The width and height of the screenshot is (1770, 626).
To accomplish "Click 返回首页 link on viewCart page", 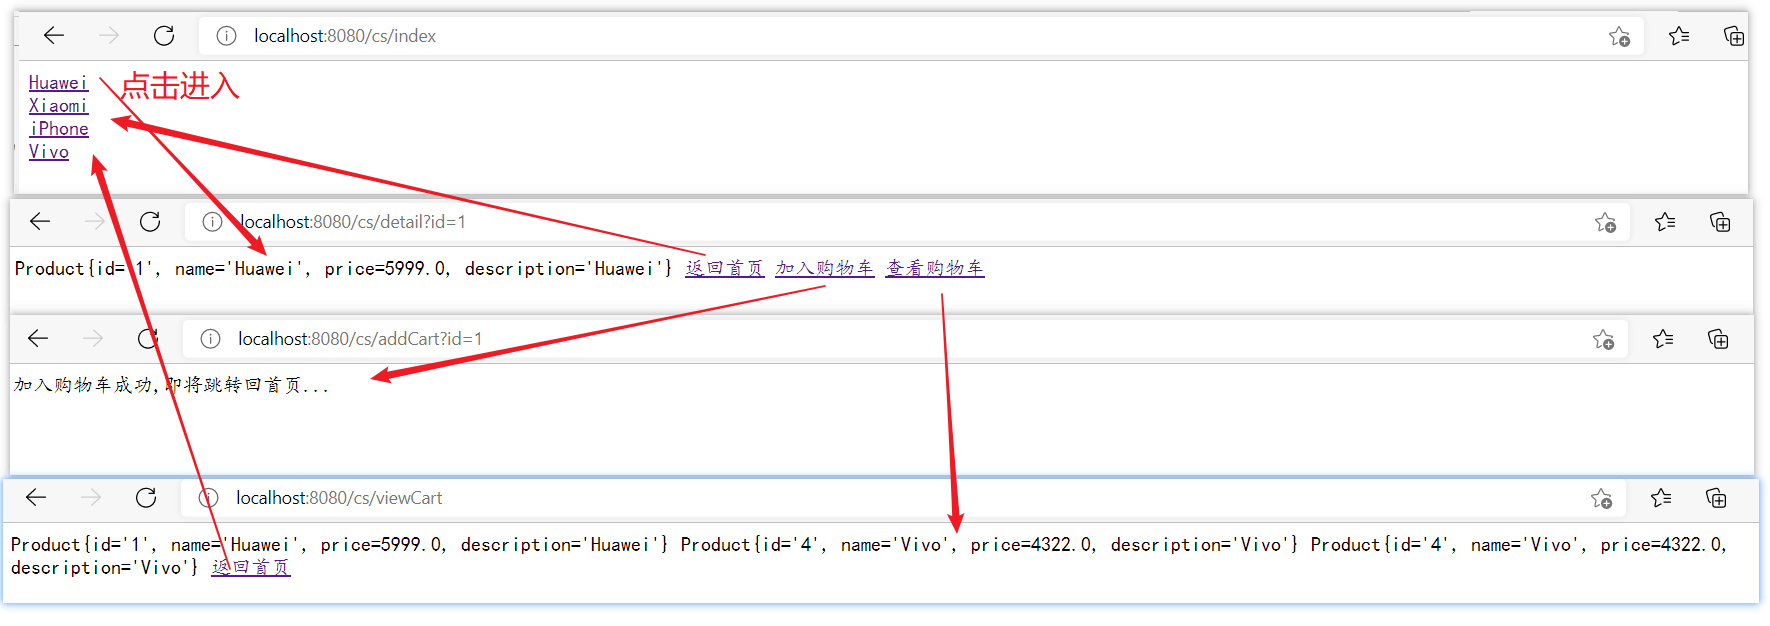I will click(x=250, y=567).
